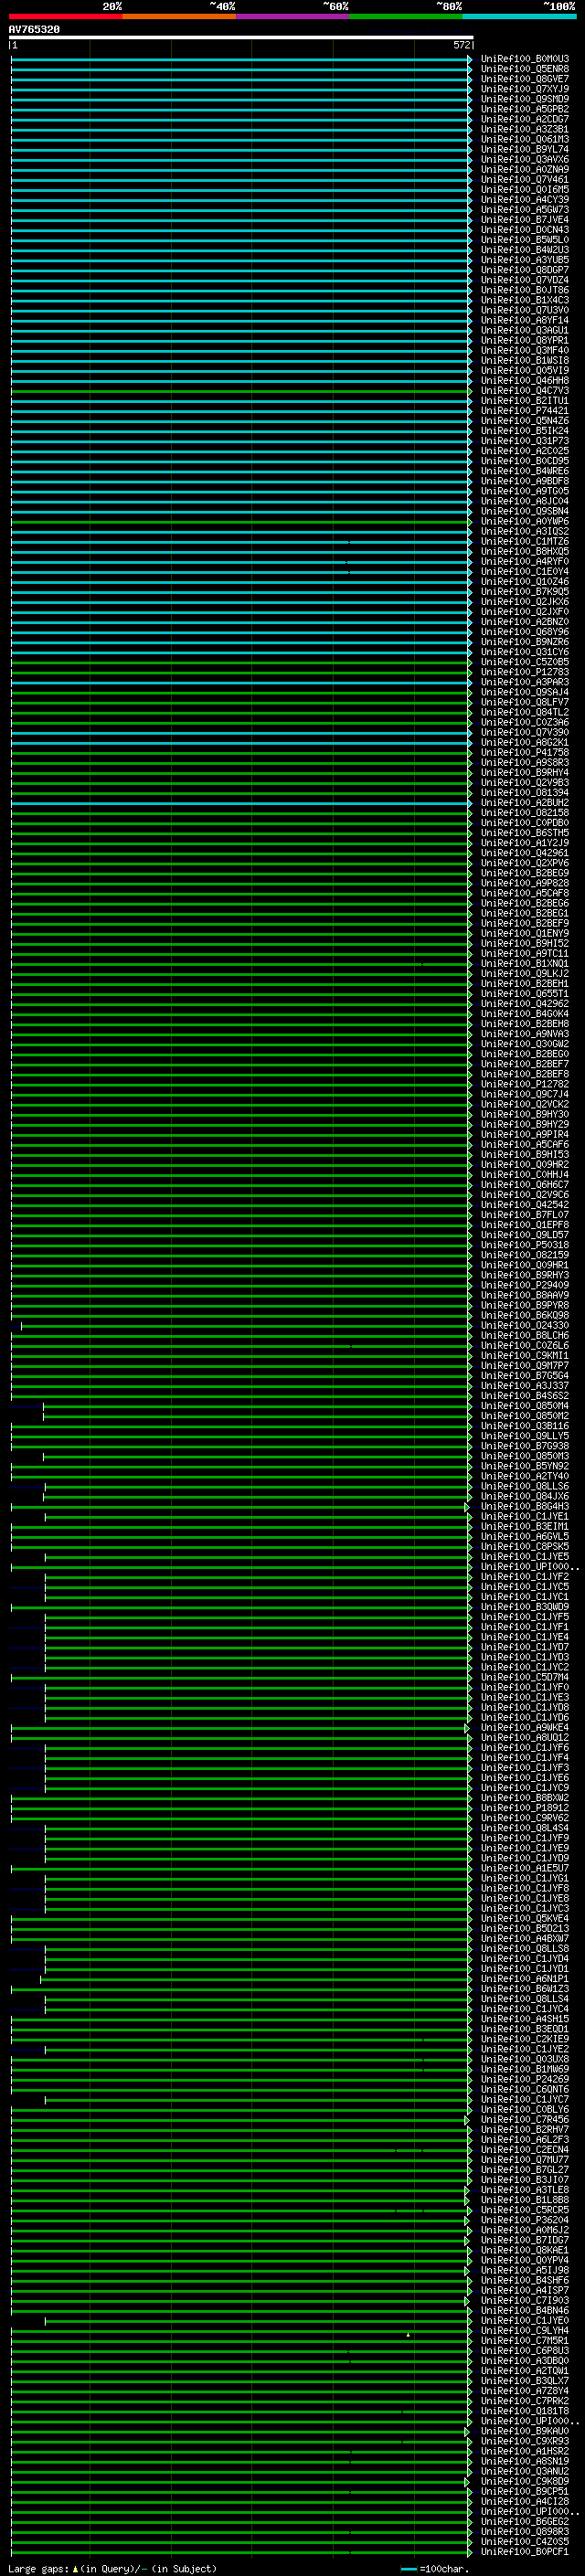The image size is (585, 2576).
Task: Click the cyan 100% identity legend segment
Action: 519,16
